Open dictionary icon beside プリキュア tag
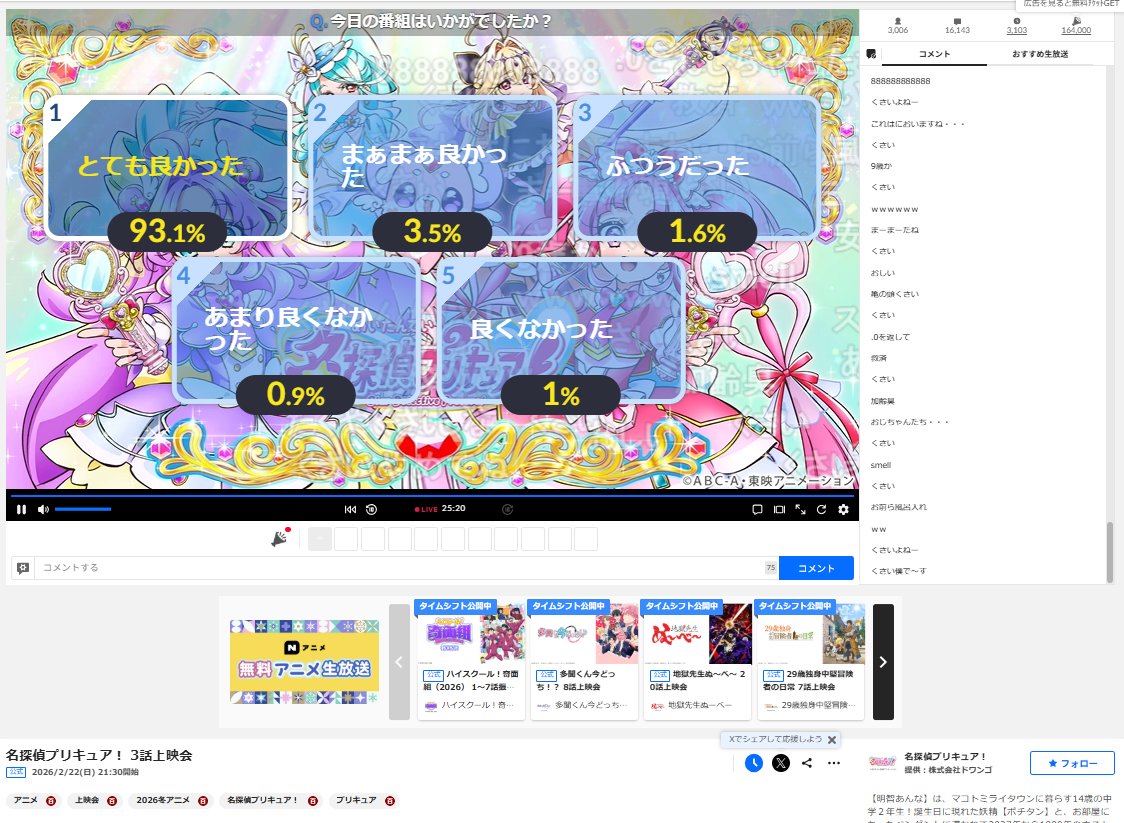 point(389,801)
